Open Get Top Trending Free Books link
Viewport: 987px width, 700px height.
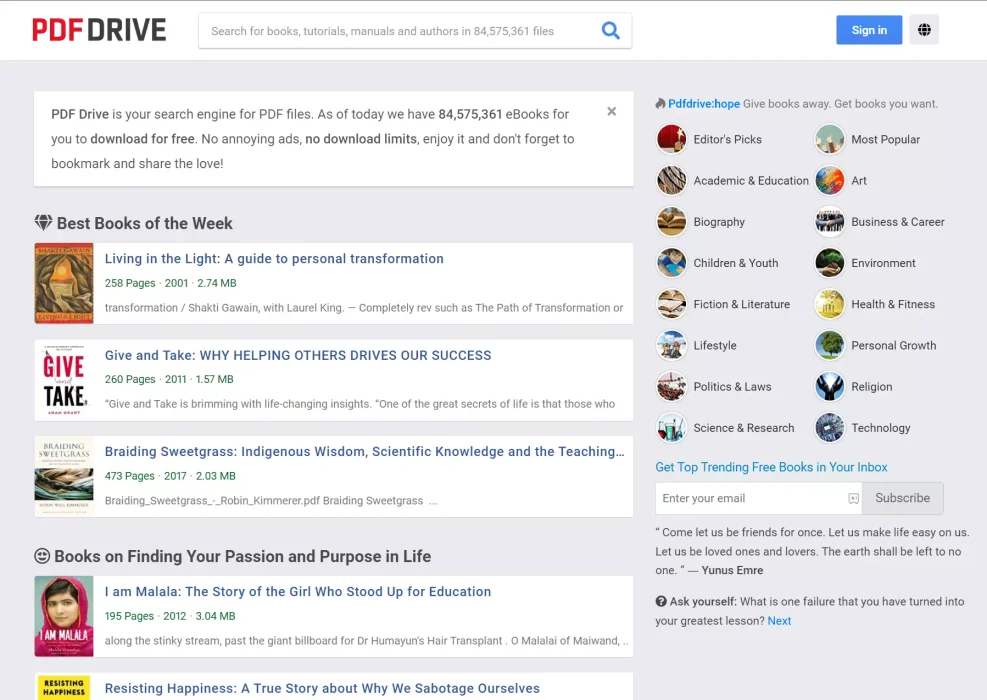[771, 467]
